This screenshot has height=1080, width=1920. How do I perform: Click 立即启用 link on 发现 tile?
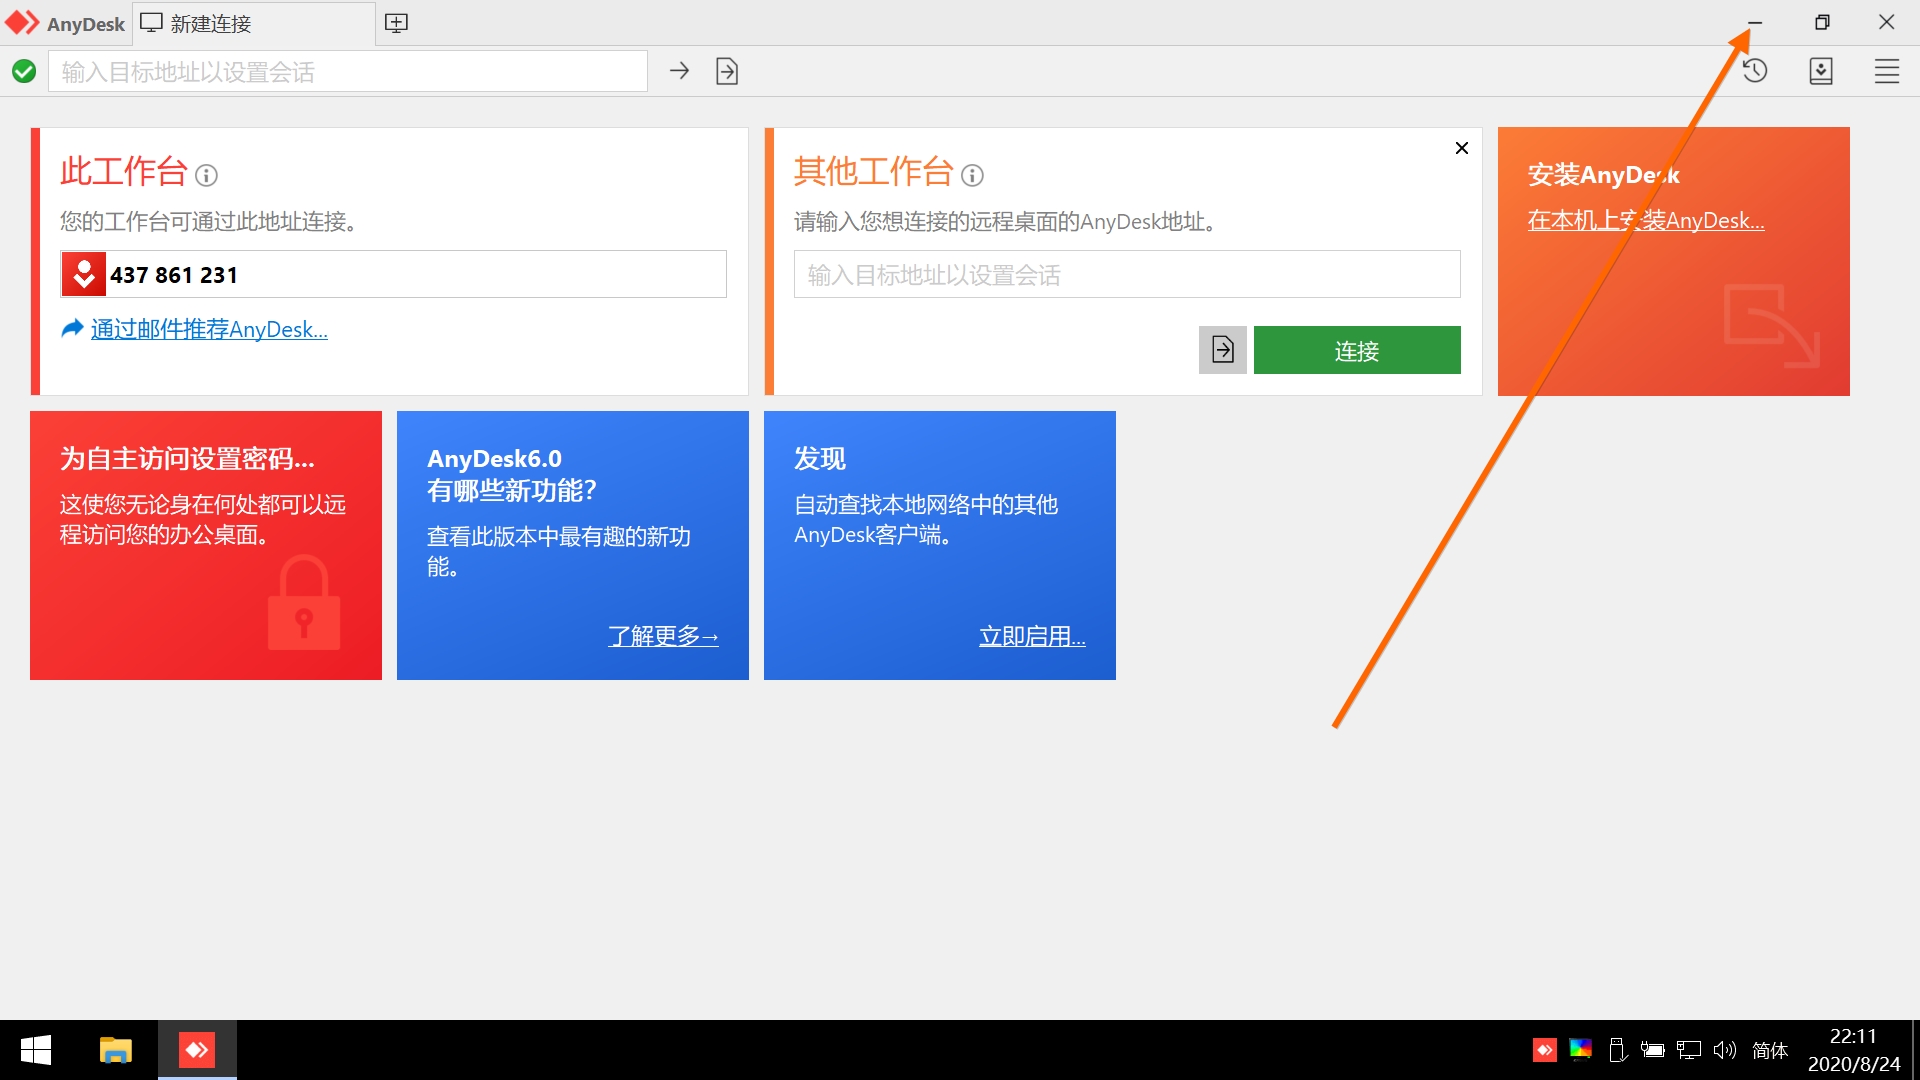1031,636
